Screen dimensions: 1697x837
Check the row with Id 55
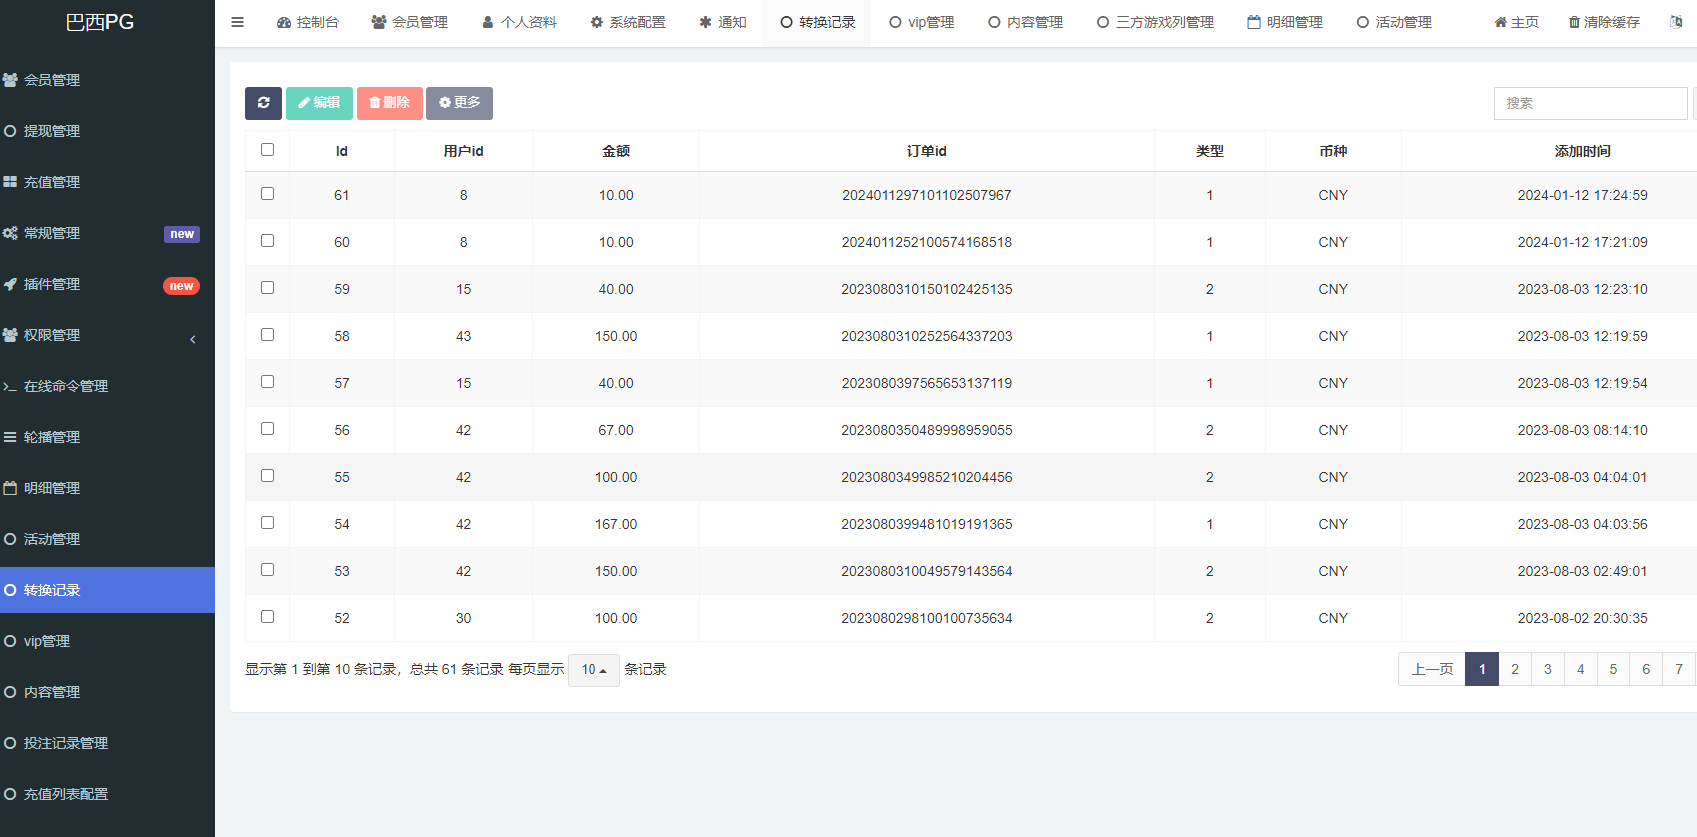[267, 476]
